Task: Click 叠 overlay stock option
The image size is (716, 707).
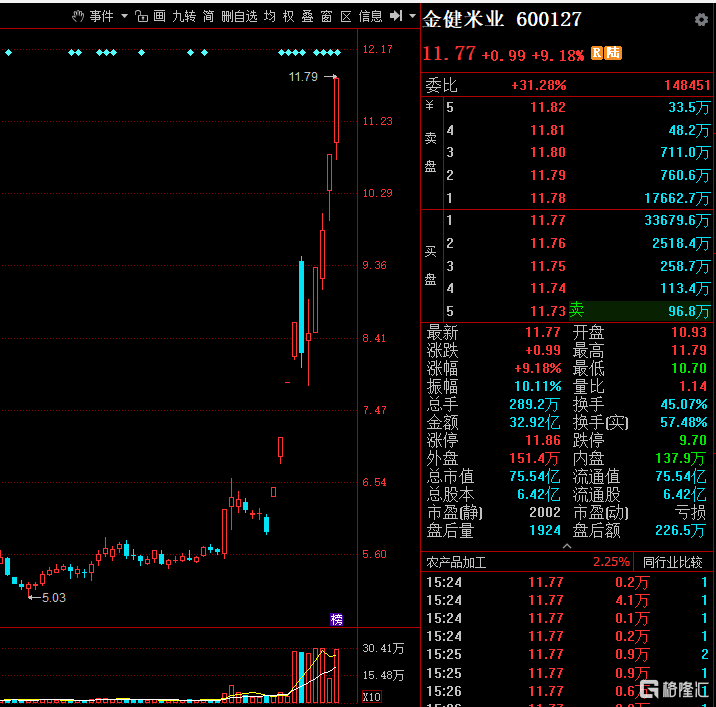Action: click(x=307, y=16)
